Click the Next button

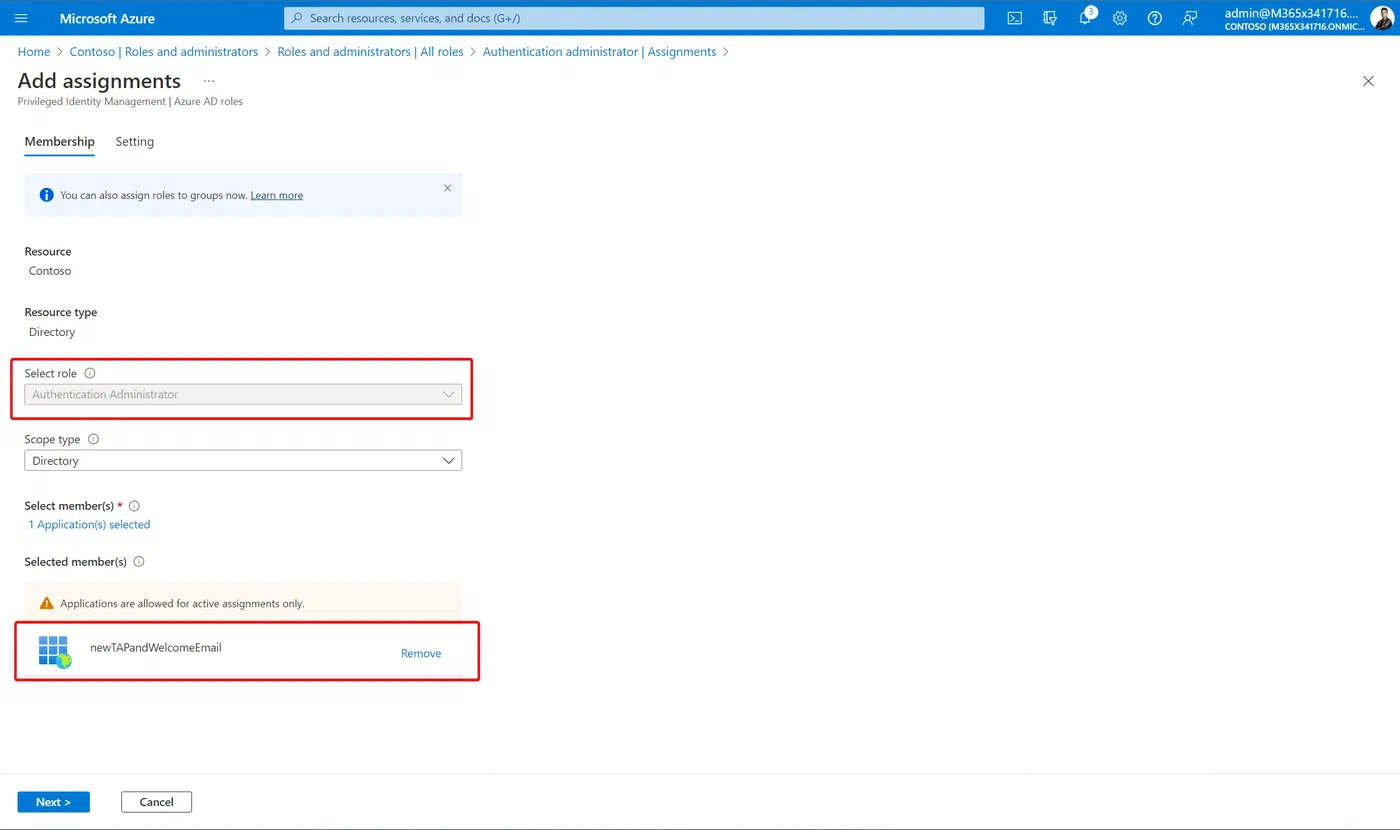pos(54,802)
